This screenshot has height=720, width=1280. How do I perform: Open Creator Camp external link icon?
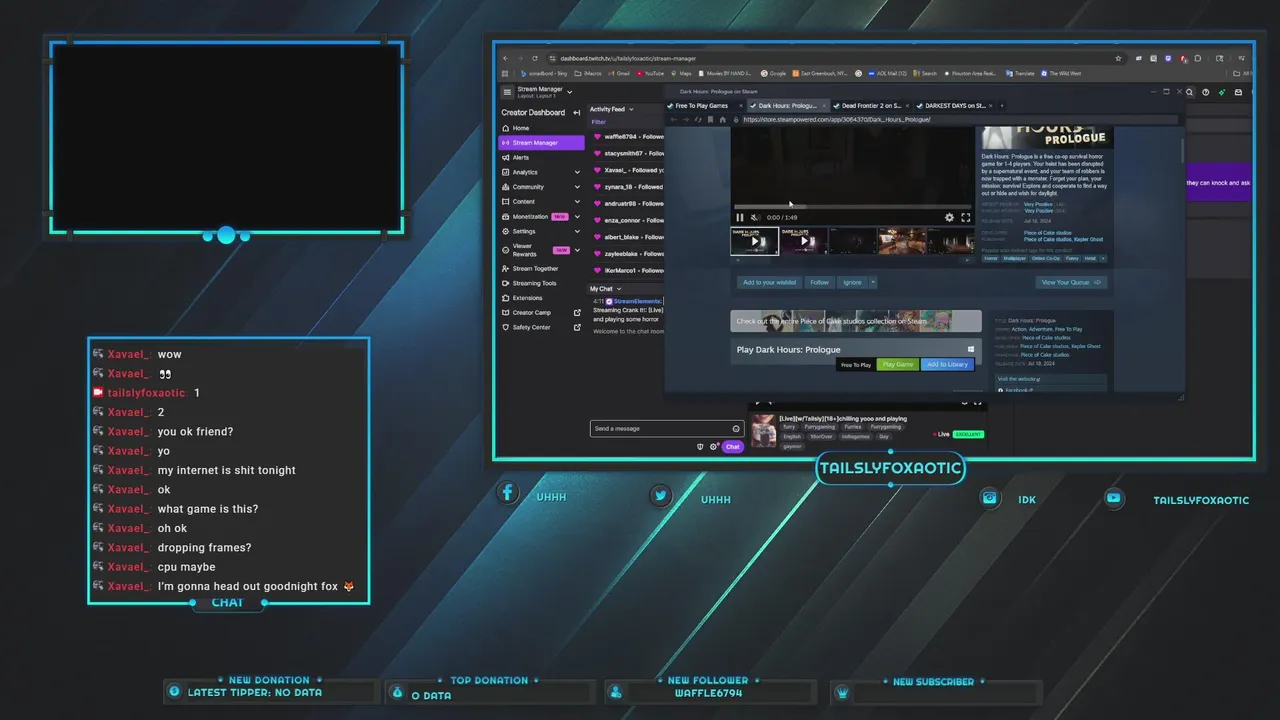click(x=577, y=312)
